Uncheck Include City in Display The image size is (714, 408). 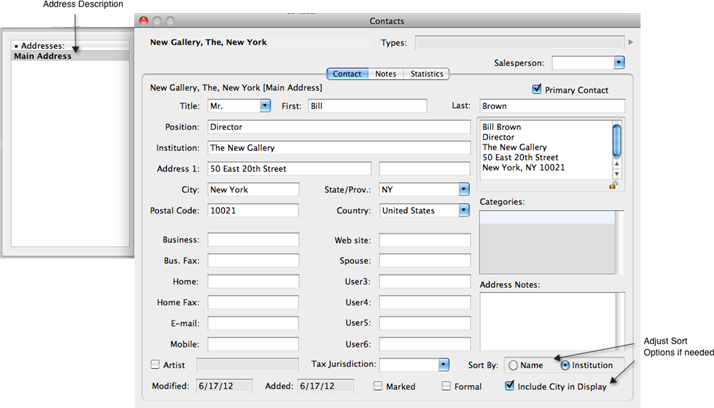(x=510, y=386)
